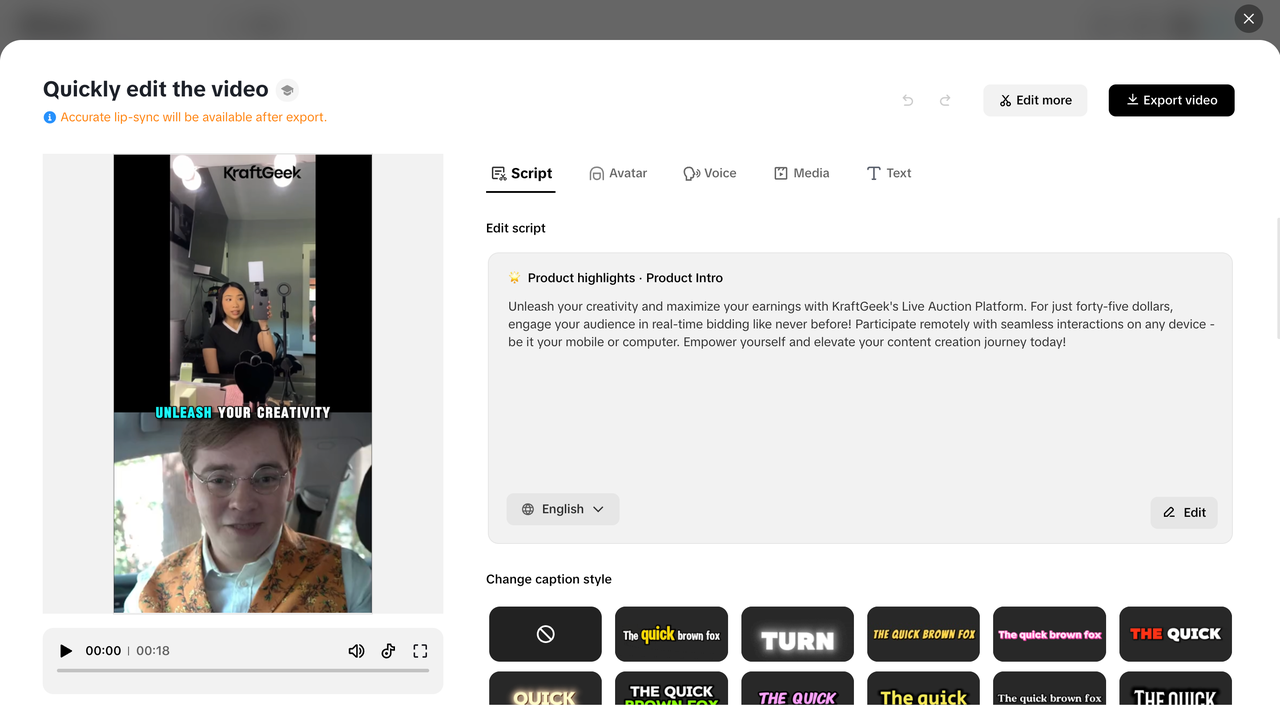The height and width of the screenshot is (711, 1280).
Task: Click the badge icon beside the video title
Action: point(287,89)
